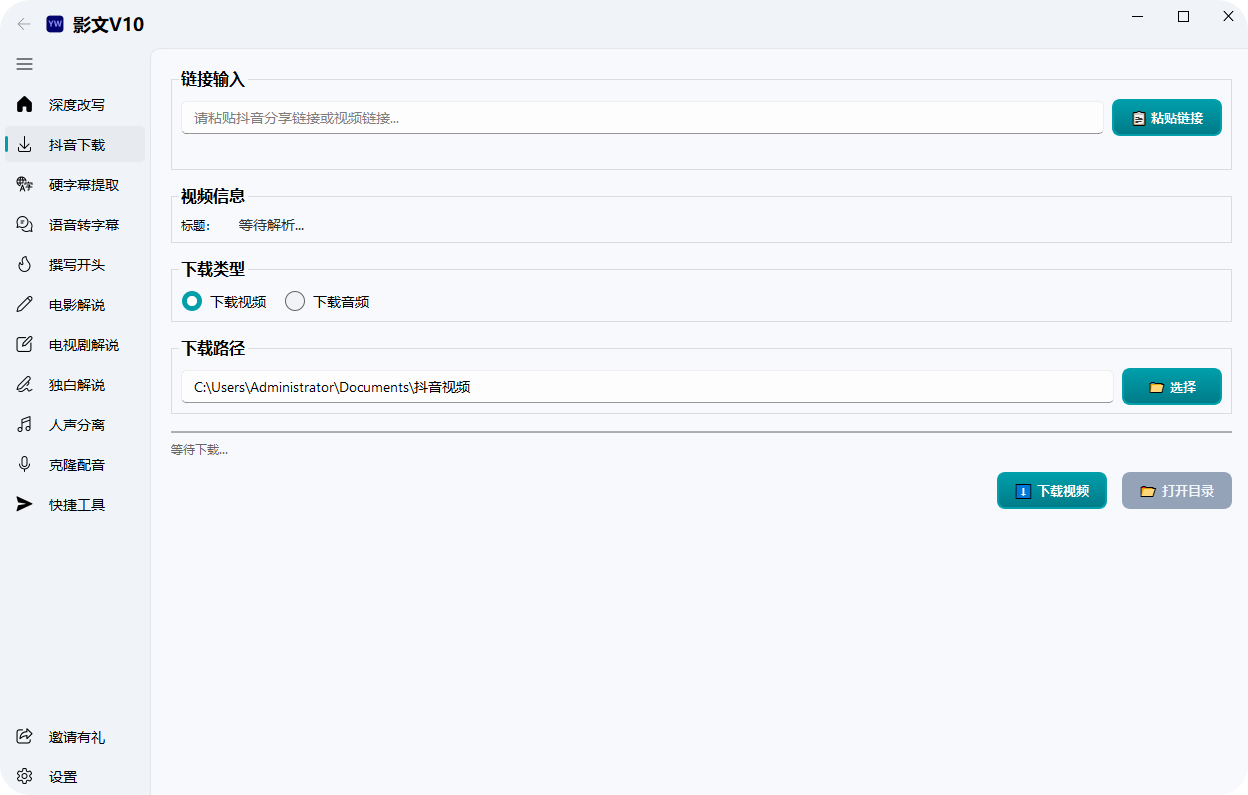Click the Douyin link input field
Image resolution: width=1248 pixels, height=795 pixels.
(x=641, y=118)
